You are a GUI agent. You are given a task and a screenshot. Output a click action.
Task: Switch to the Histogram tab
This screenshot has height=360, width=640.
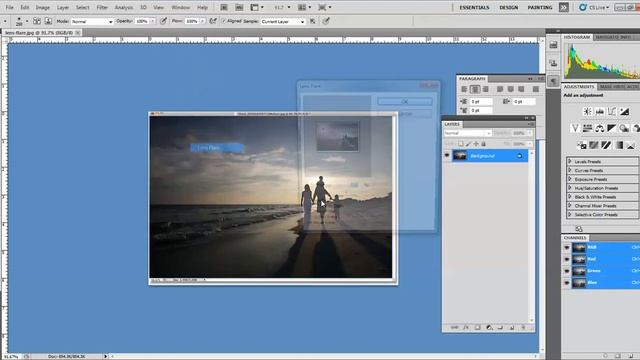coord(577,37)
